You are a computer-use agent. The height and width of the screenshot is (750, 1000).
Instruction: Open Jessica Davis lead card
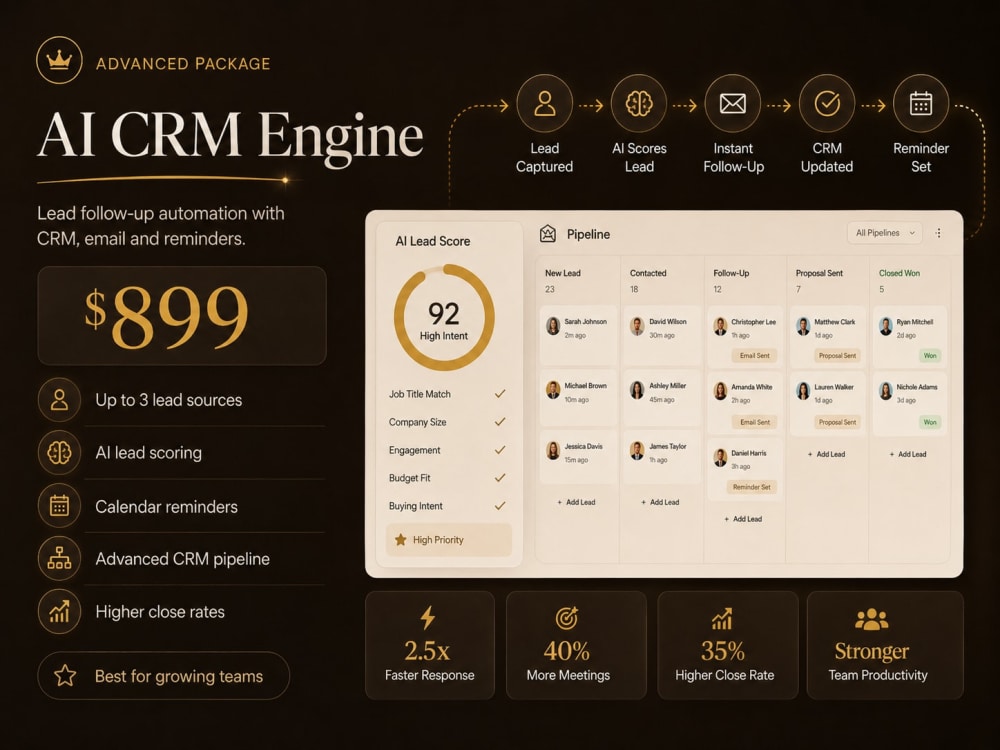(x=578, y=457)
